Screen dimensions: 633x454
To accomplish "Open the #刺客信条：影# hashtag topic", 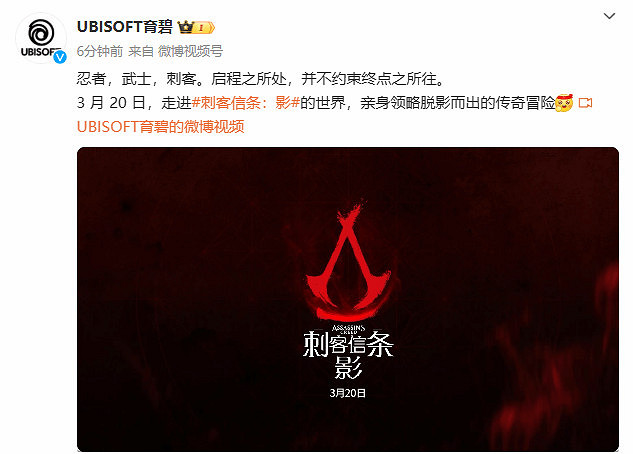I will pos(245,103).
